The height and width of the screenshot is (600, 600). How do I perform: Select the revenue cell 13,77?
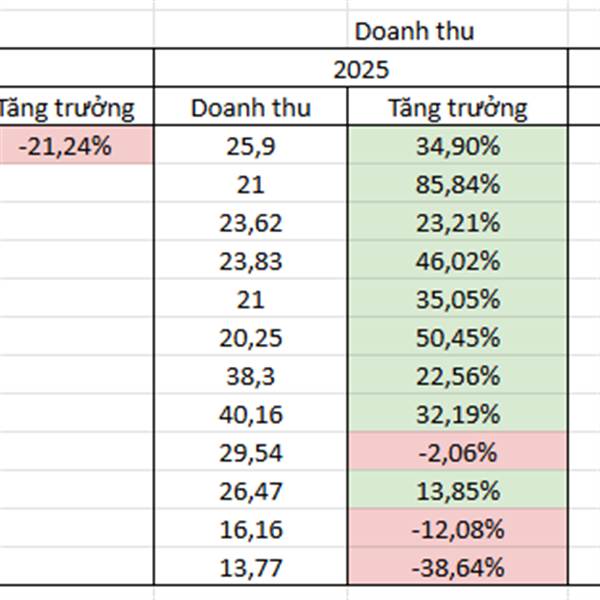tap(251, 566)
